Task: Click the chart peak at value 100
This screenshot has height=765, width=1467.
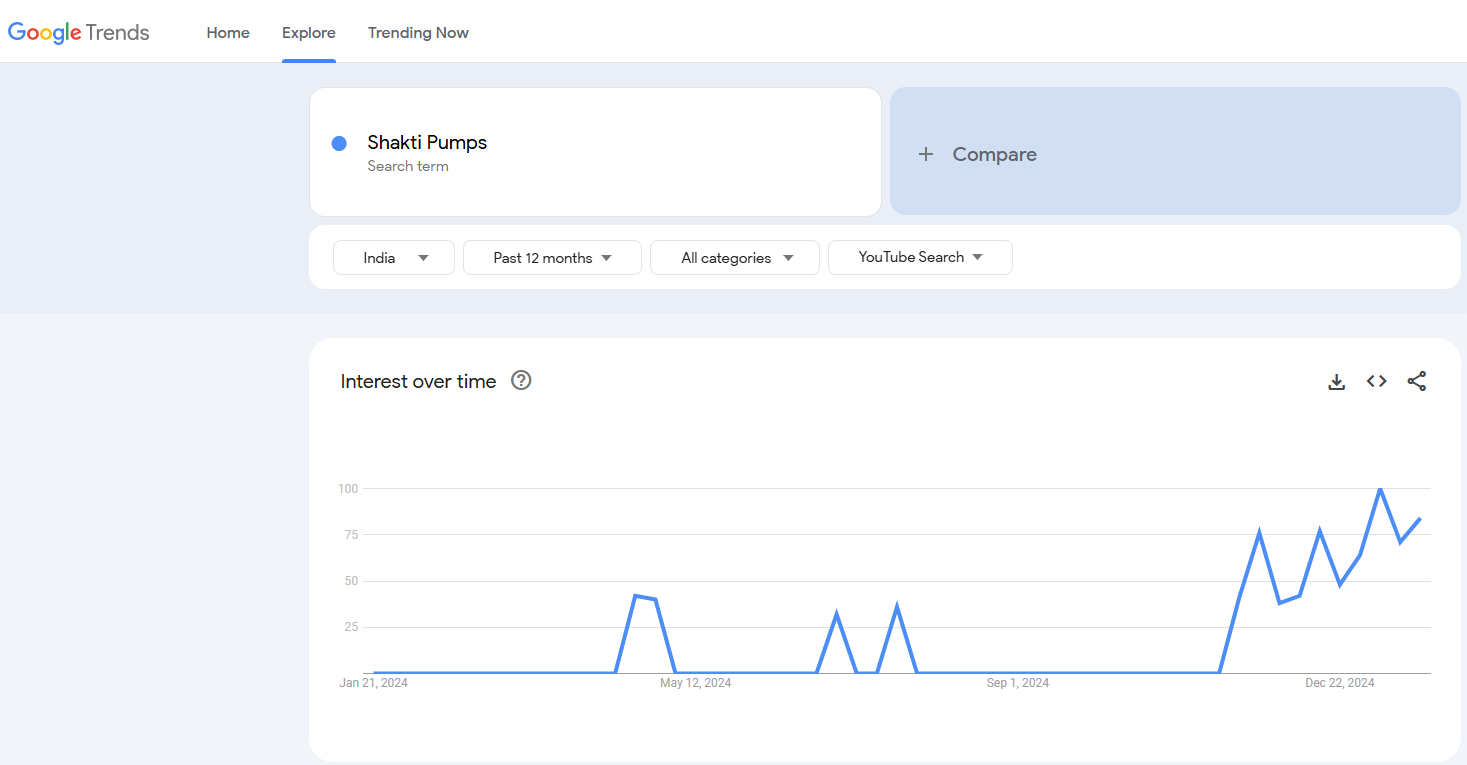Action: (1380, 489)
